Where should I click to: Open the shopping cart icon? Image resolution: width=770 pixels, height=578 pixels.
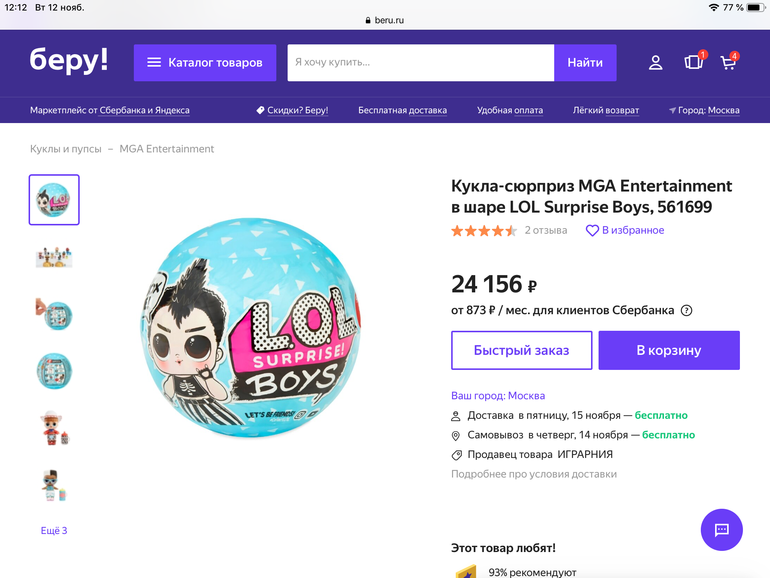click(x=728, y=63)
